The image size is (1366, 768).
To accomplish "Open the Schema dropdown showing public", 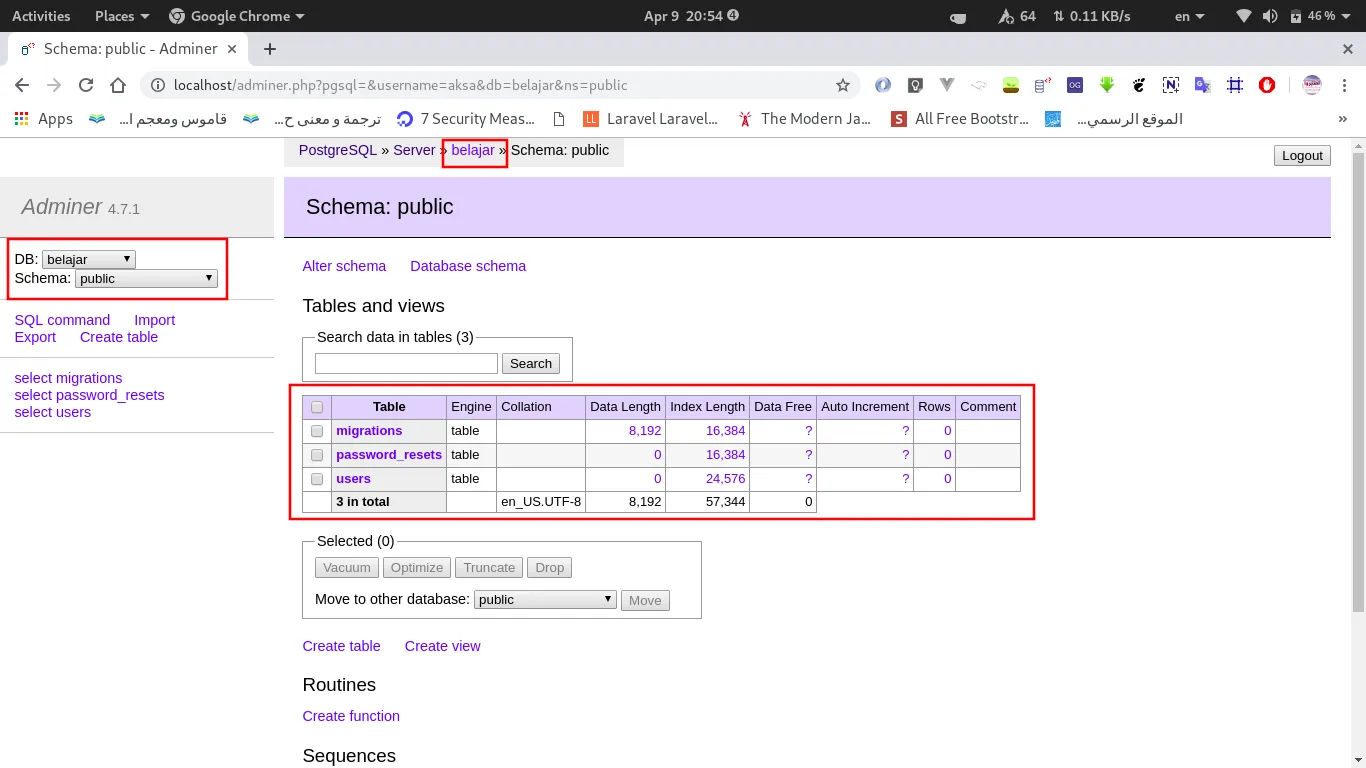I will tap(146, 279).
